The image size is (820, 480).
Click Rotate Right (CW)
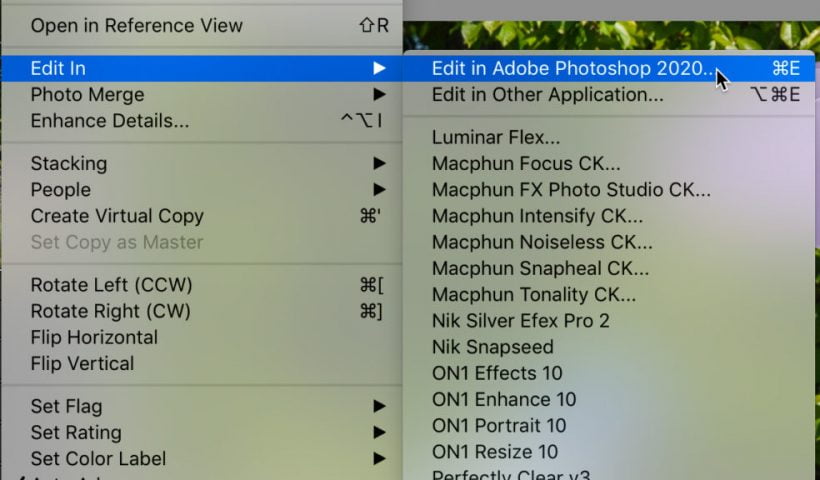(201, 311)
